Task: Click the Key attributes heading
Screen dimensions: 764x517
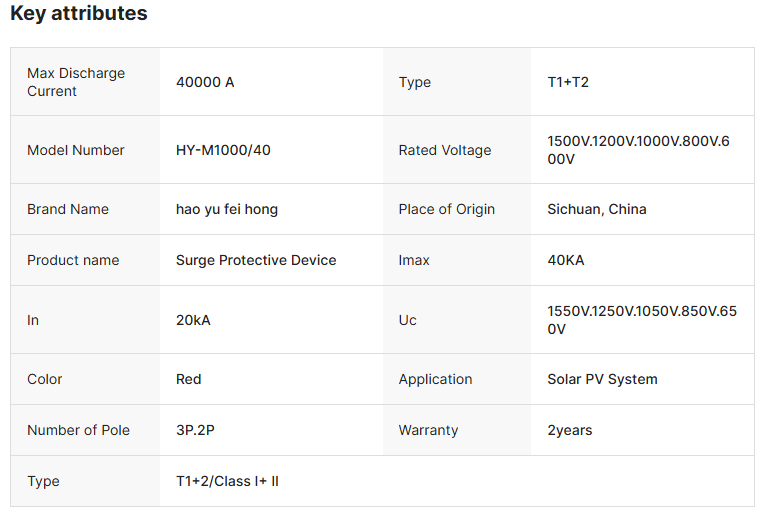Action: 79,14
